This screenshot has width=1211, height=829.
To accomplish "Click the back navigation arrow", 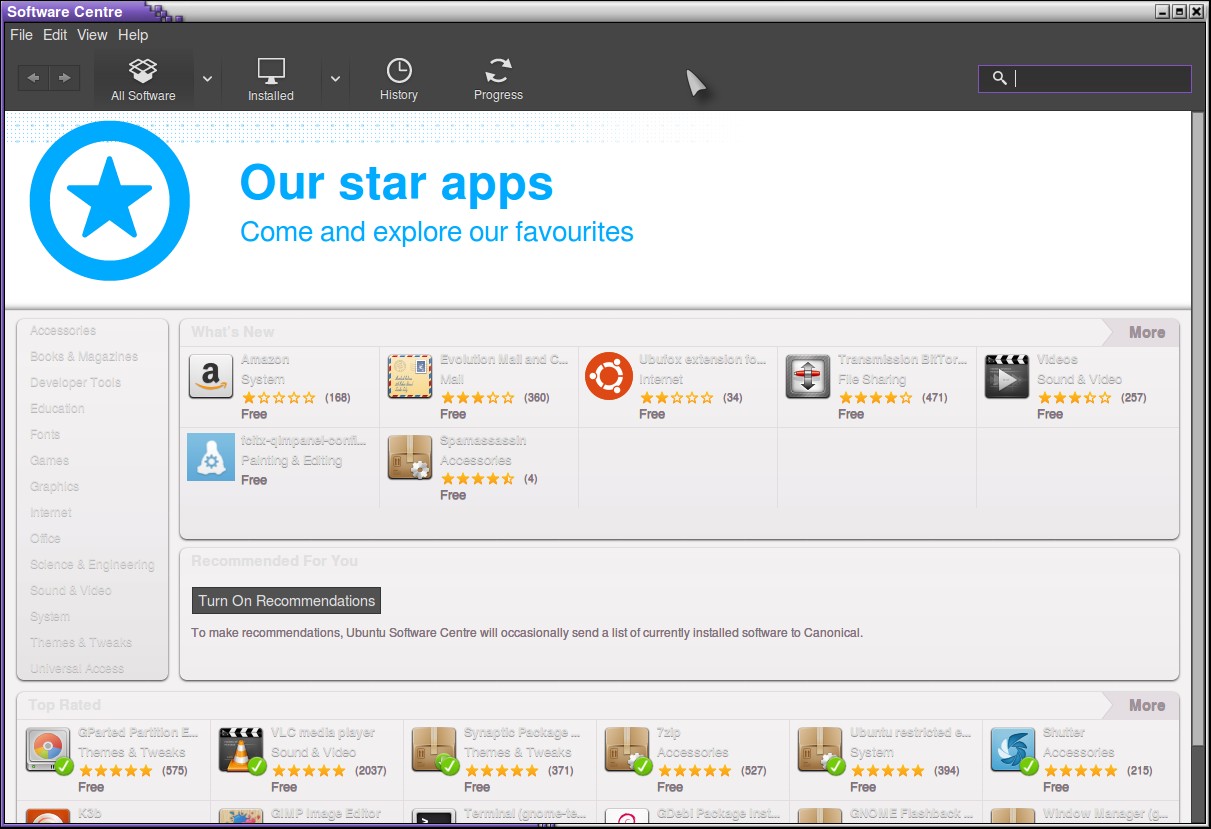I will 33,78.
